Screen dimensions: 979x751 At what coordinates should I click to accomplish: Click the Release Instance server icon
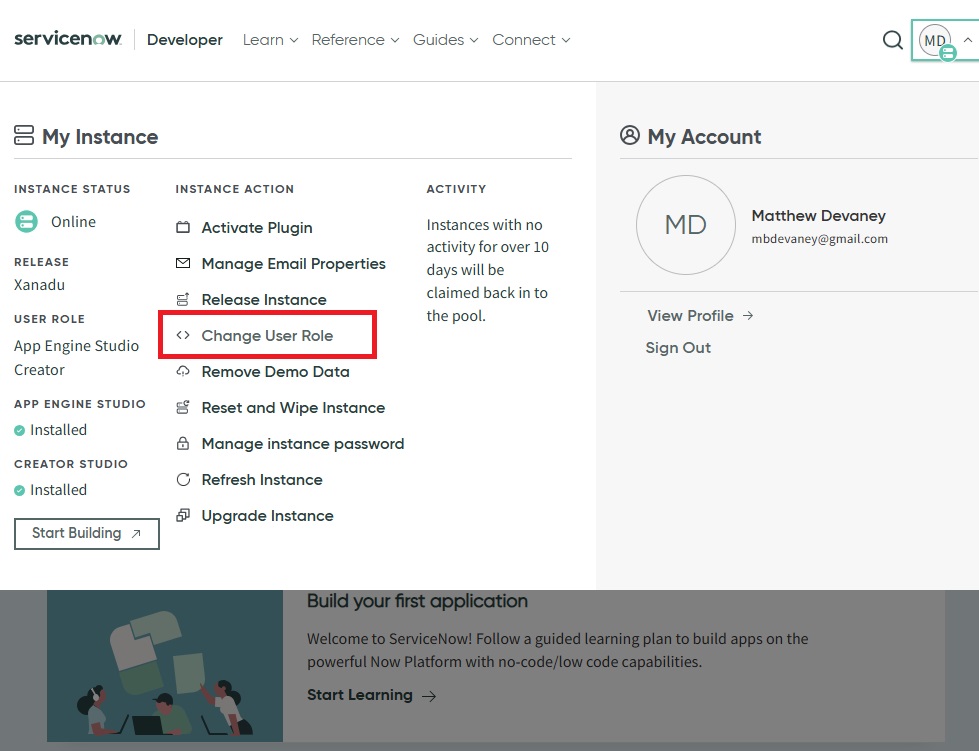(183, 300)
